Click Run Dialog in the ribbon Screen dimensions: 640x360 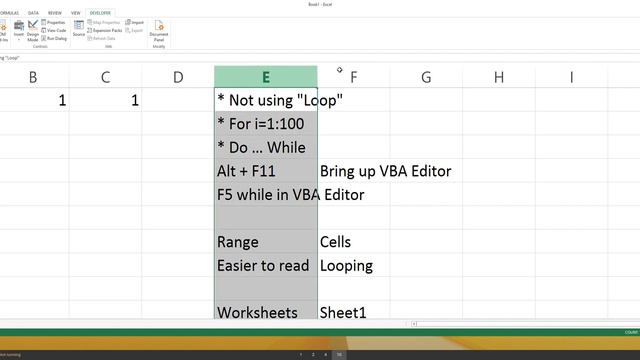pyautogui.click(x=54, y=38)
